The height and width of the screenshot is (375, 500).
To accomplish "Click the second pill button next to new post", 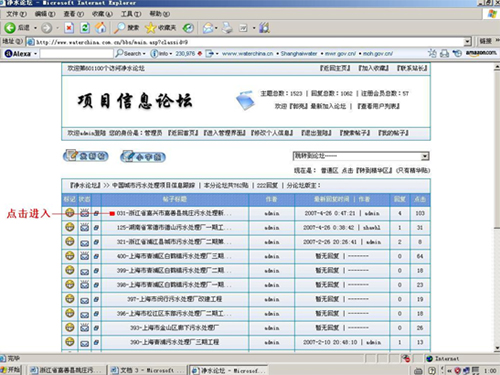I will coord(143,156).
